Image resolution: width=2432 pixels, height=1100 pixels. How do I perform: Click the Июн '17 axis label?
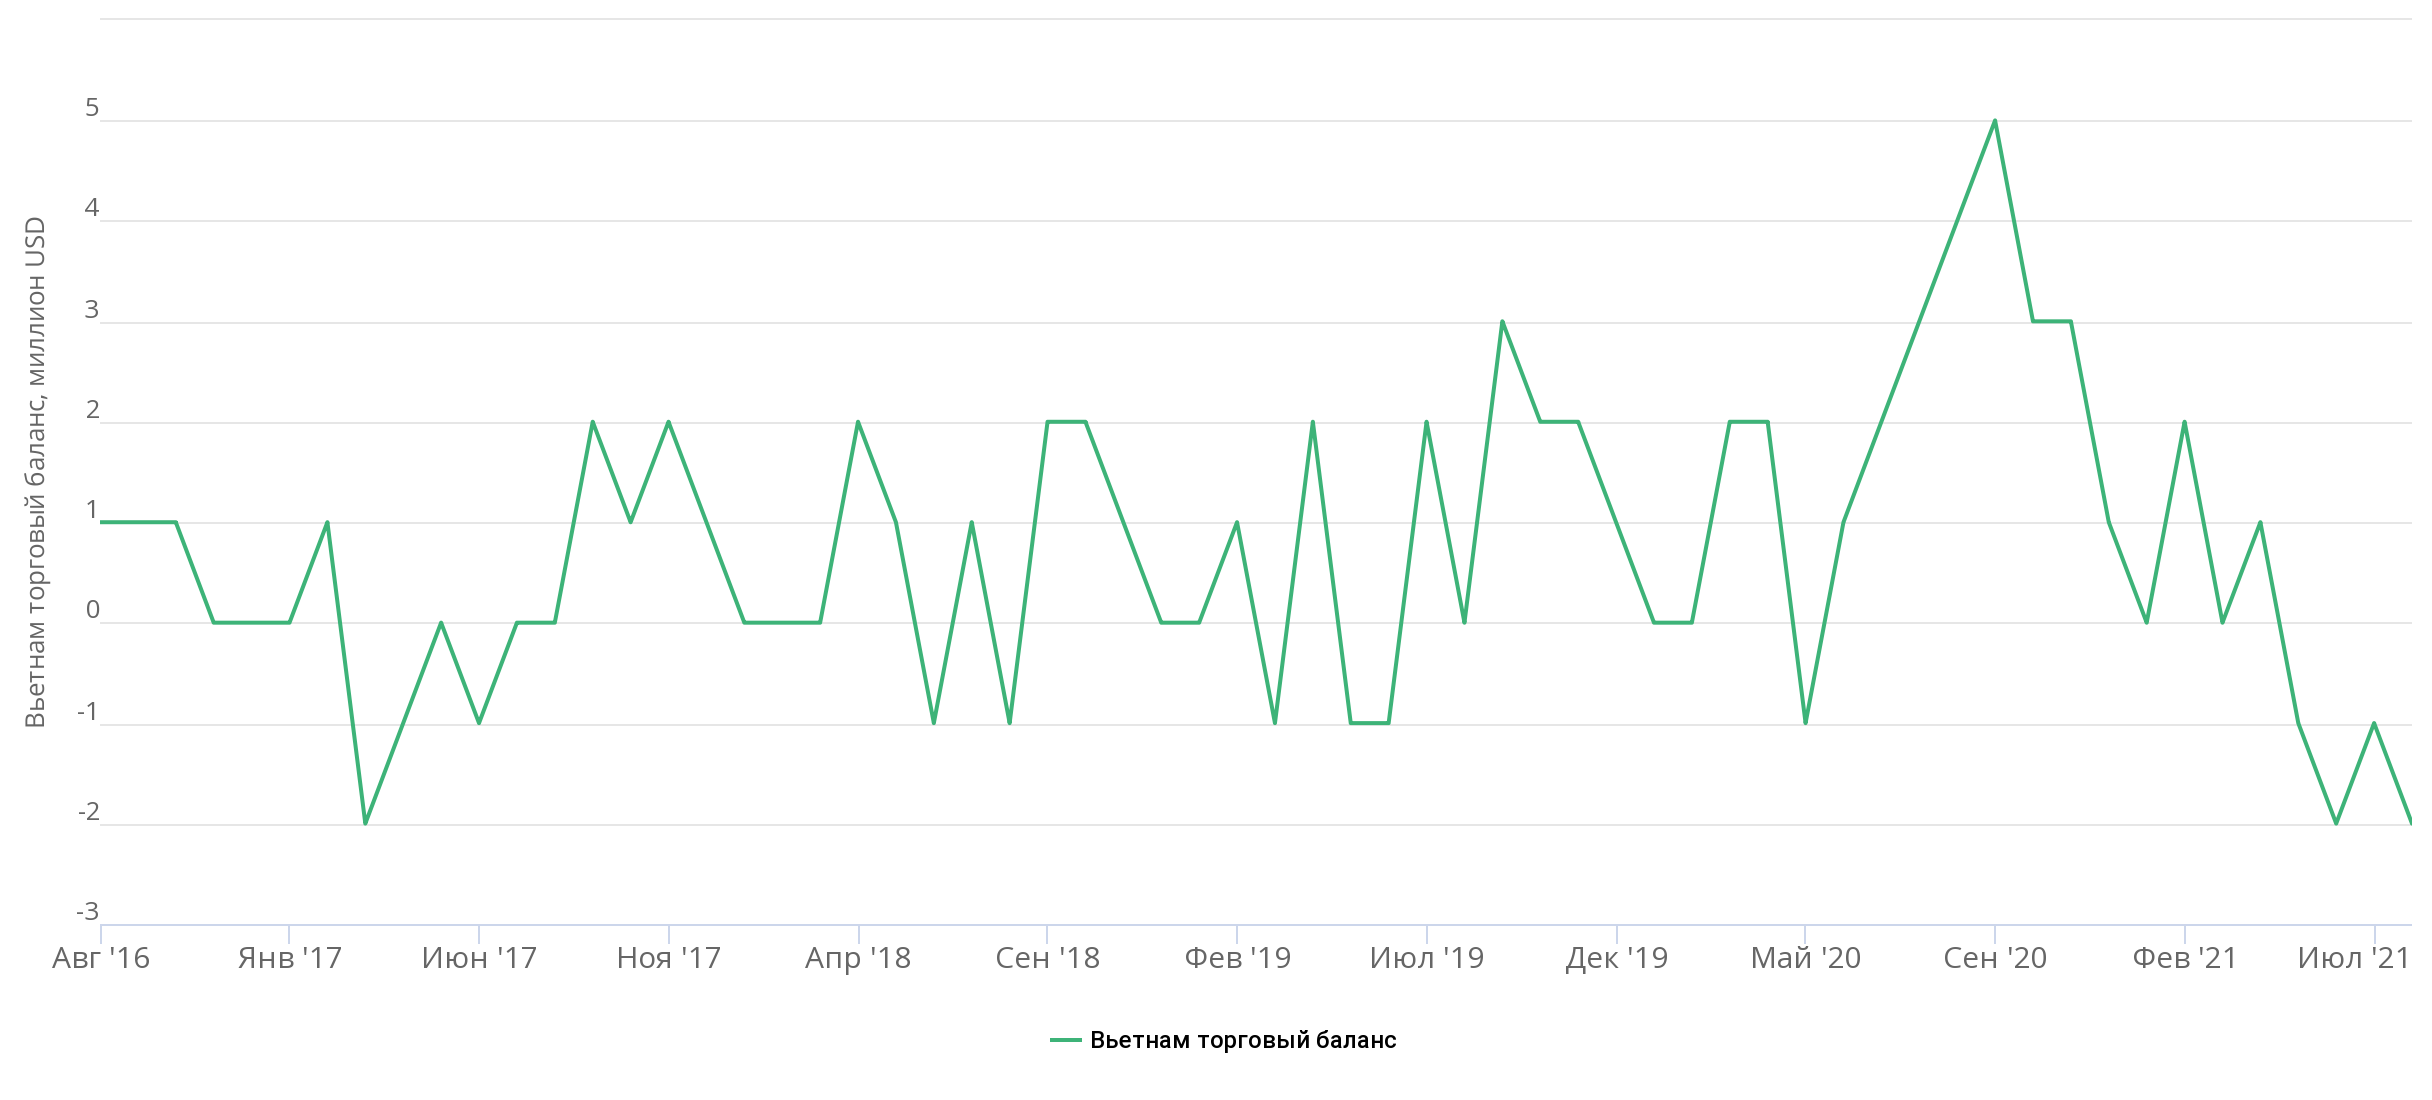(x=479, y=958)
